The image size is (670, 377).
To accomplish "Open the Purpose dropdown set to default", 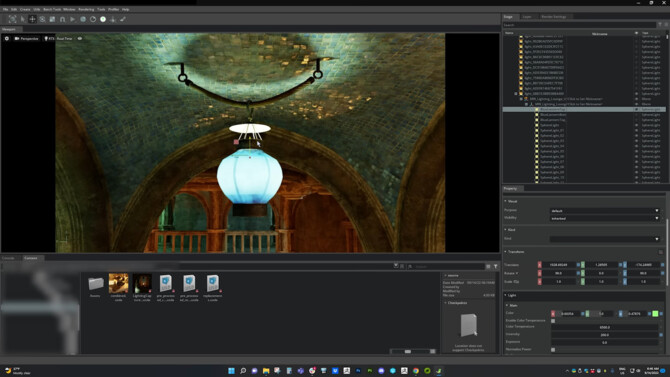I will click(x=604, y=211).
